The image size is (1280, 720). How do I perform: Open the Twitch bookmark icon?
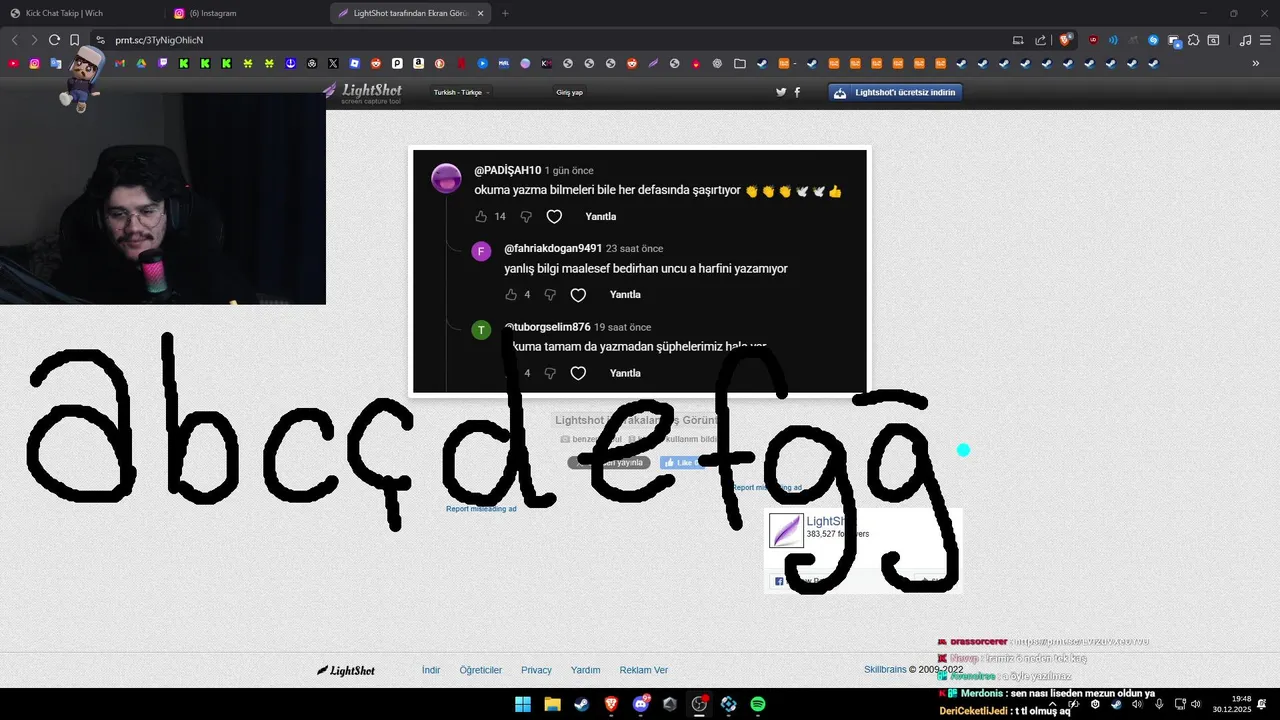(163, 63)
